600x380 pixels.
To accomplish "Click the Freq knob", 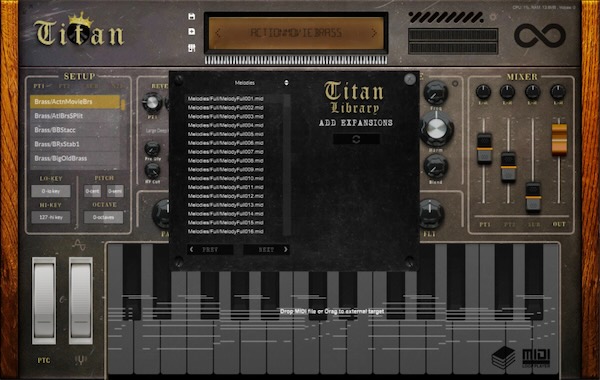I will coord(435,93).
